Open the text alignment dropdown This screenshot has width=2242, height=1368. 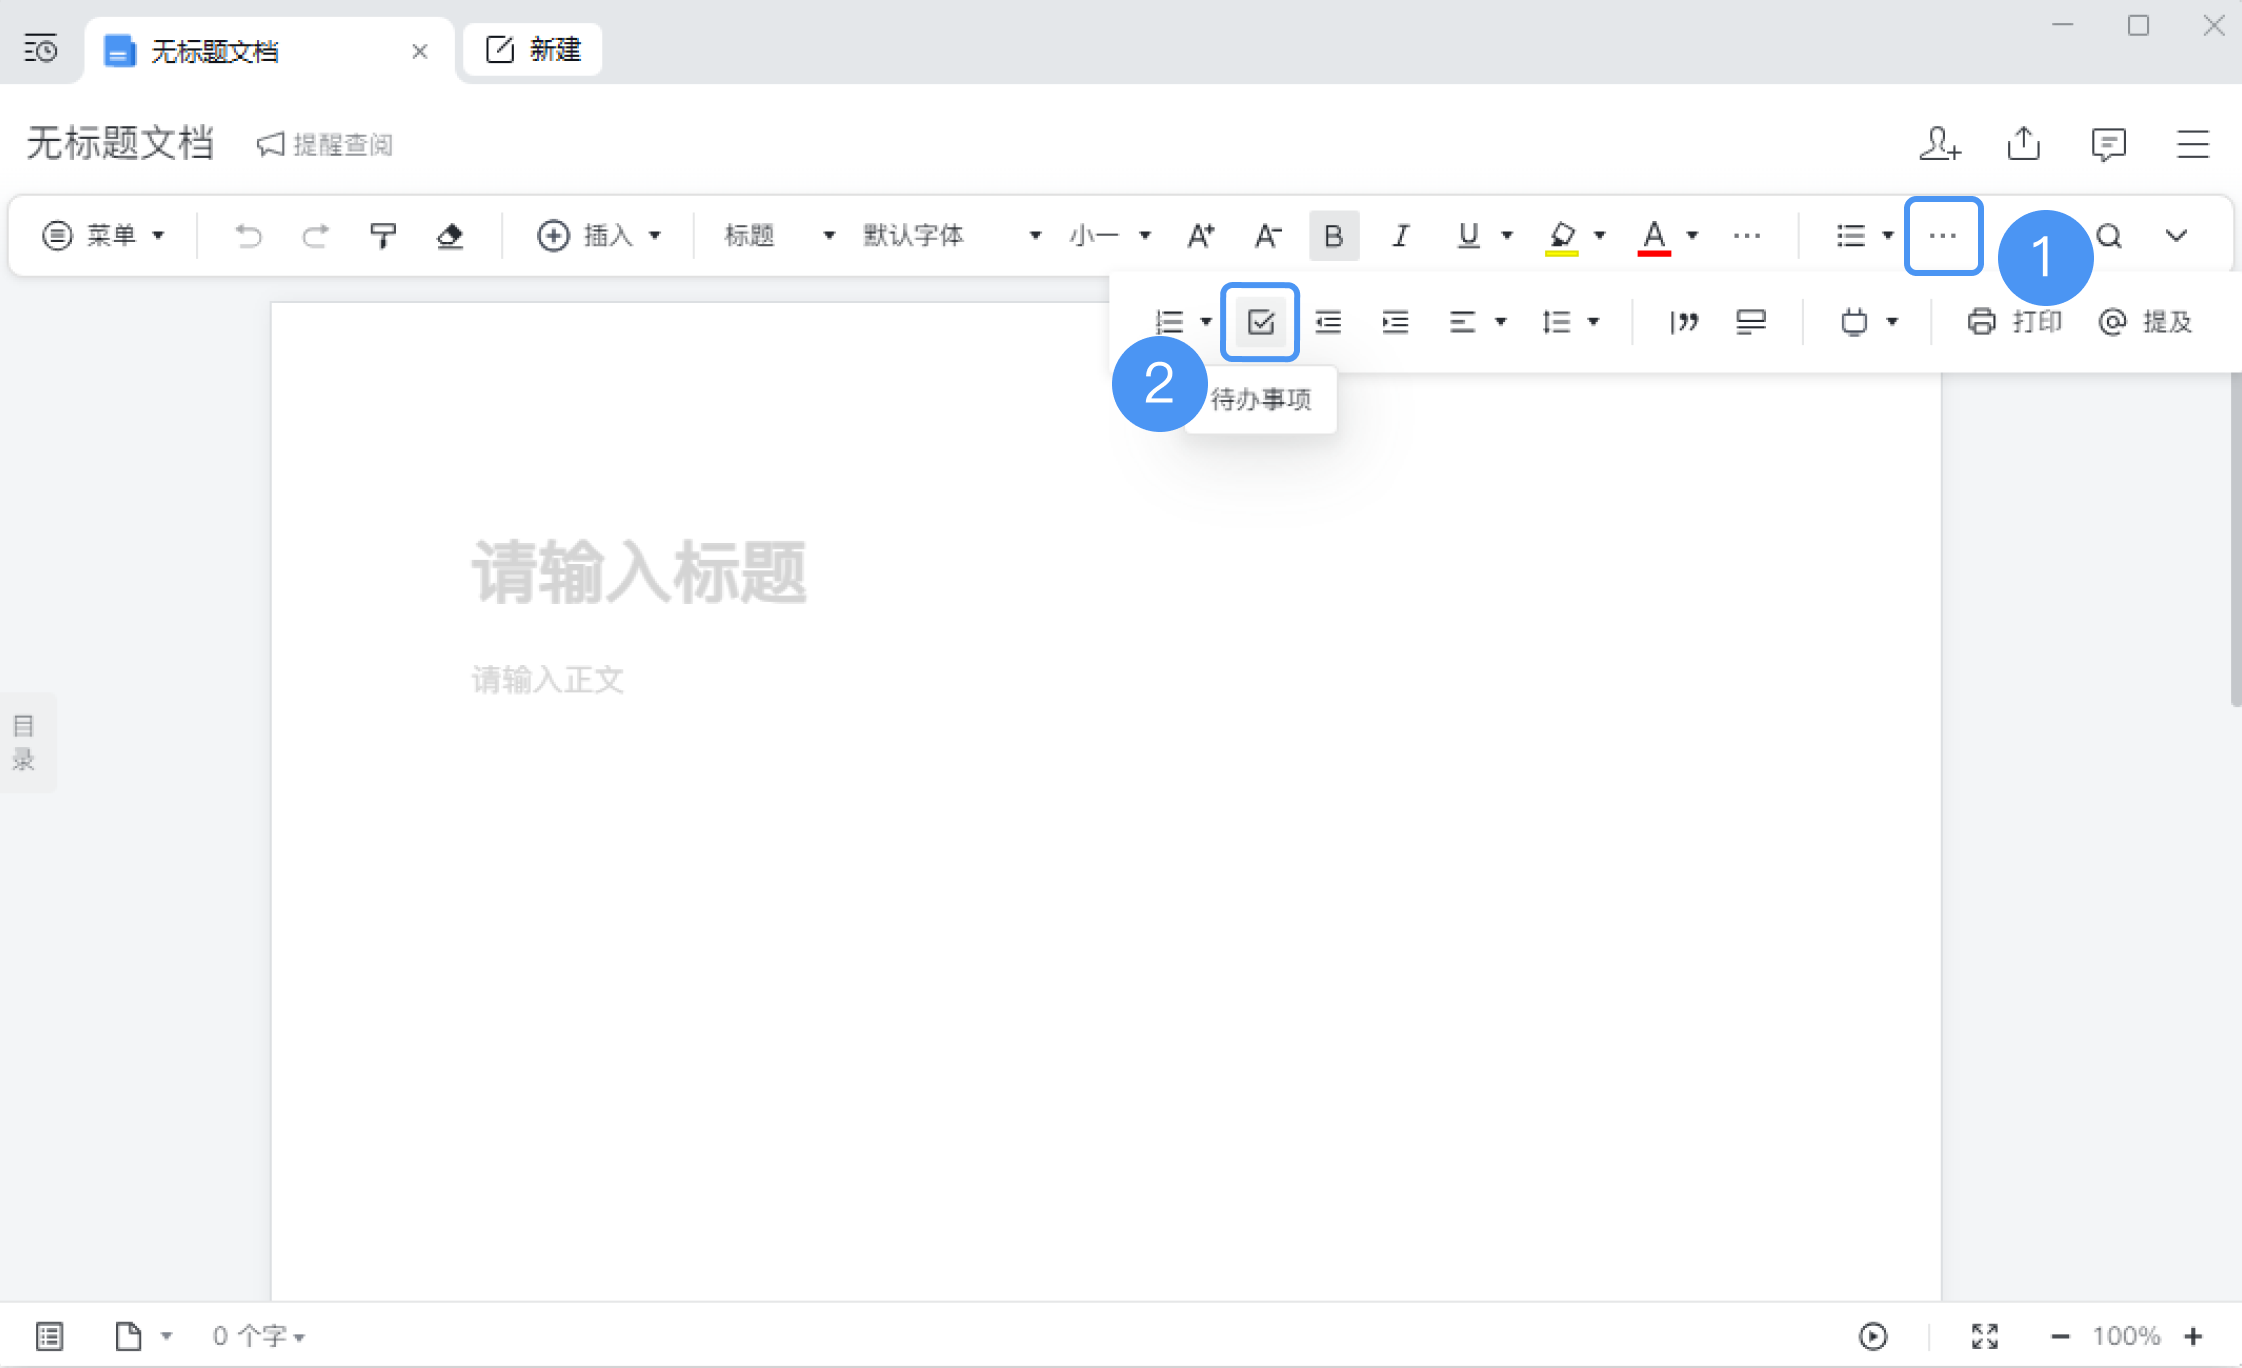(1478, 322)
